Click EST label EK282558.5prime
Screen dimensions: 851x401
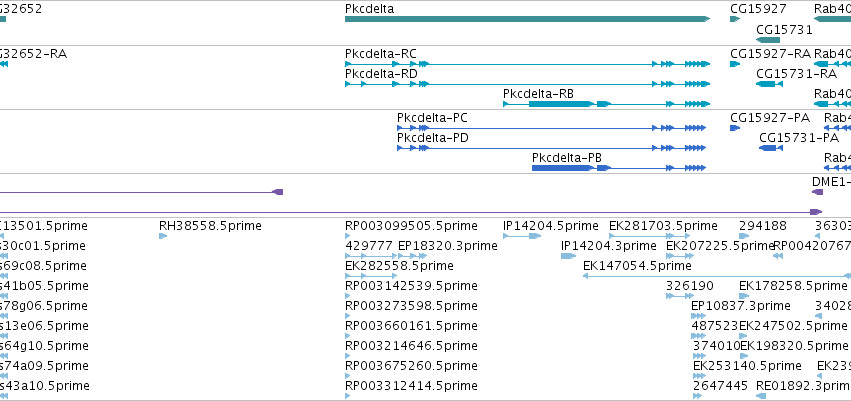point(399,266)
